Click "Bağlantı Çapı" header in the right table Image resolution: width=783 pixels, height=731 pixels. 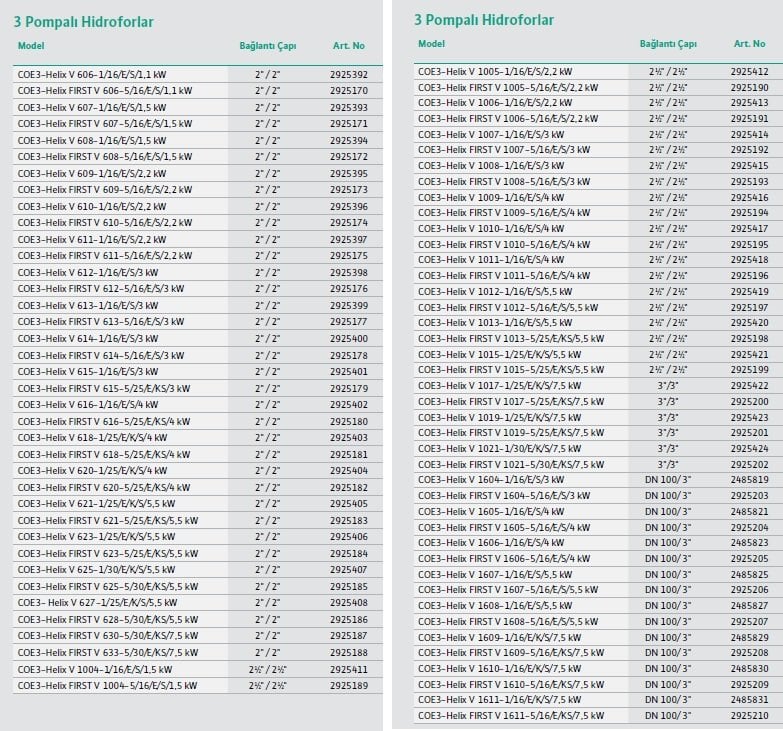668,44
